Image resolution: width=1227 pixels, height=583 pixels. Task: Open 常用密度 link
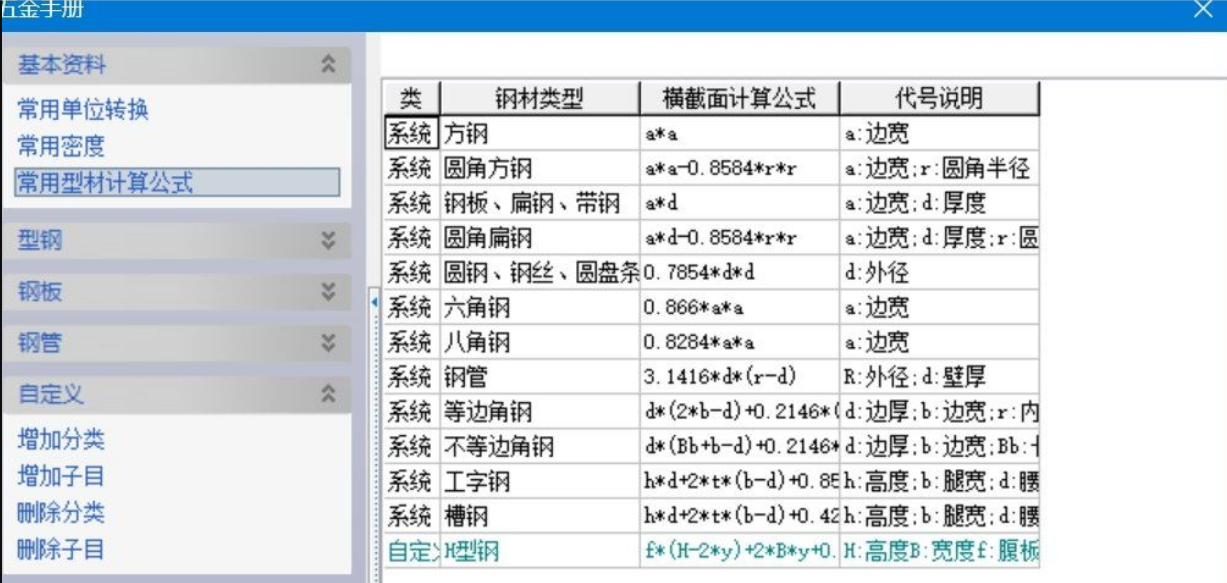[x=61, y=146]
